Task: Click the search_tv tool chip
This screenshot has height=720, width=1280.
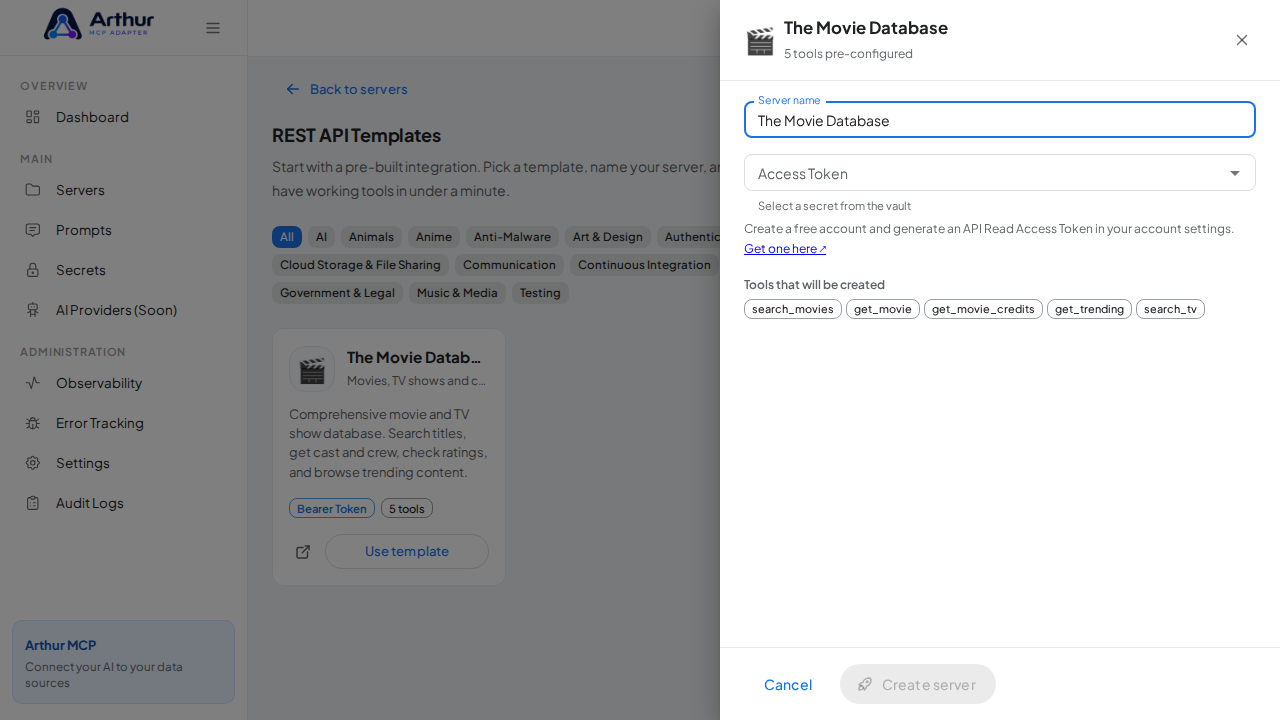Action: (1170, 309)
